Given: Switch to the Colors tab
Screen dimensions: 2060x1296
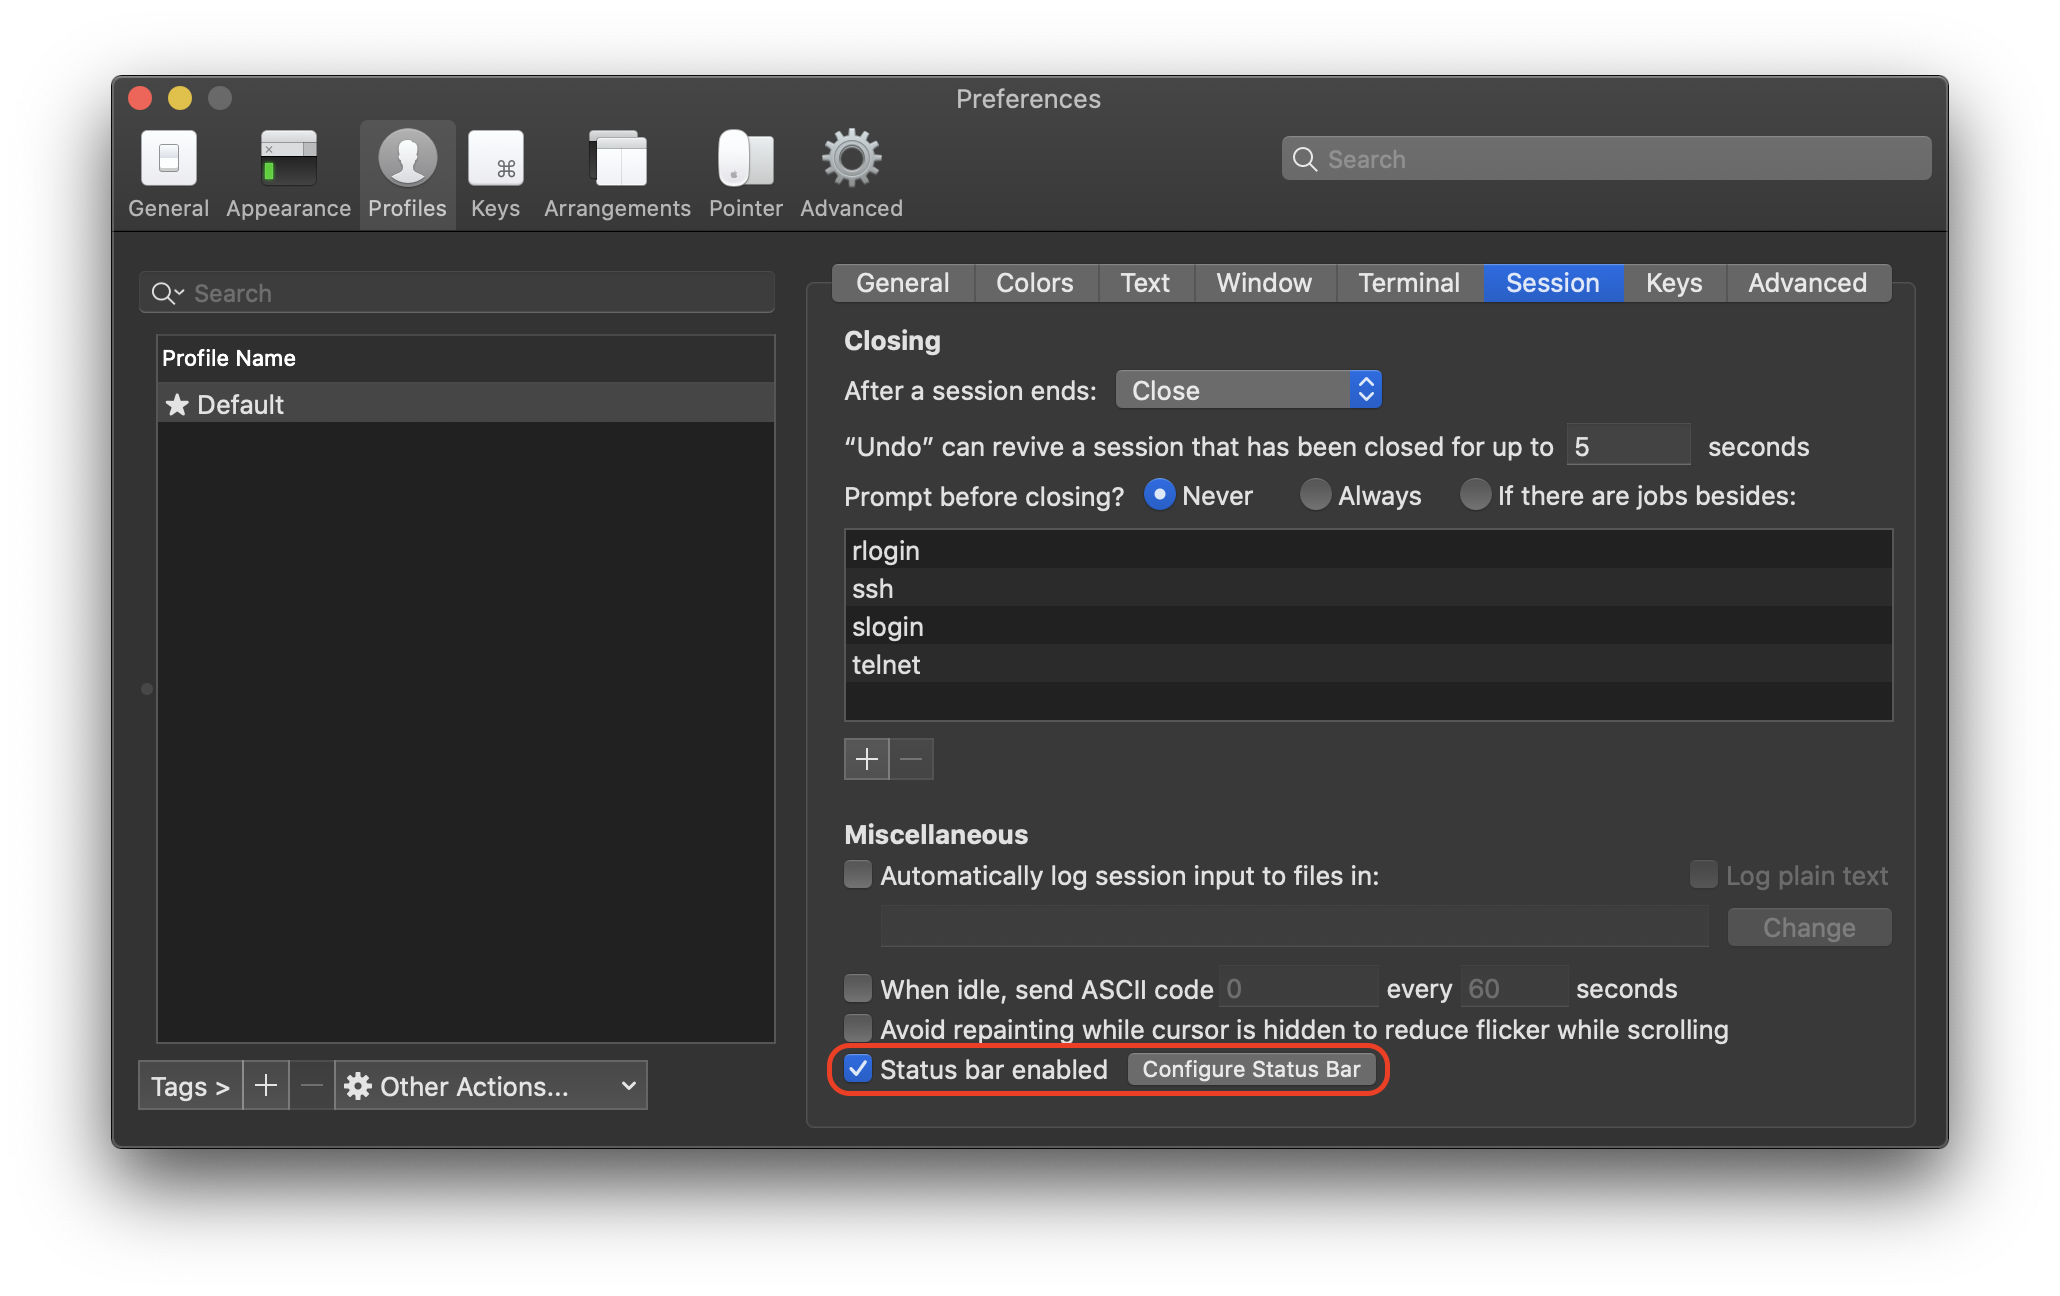Looking at the screenshot, I should click(1034, 283).
